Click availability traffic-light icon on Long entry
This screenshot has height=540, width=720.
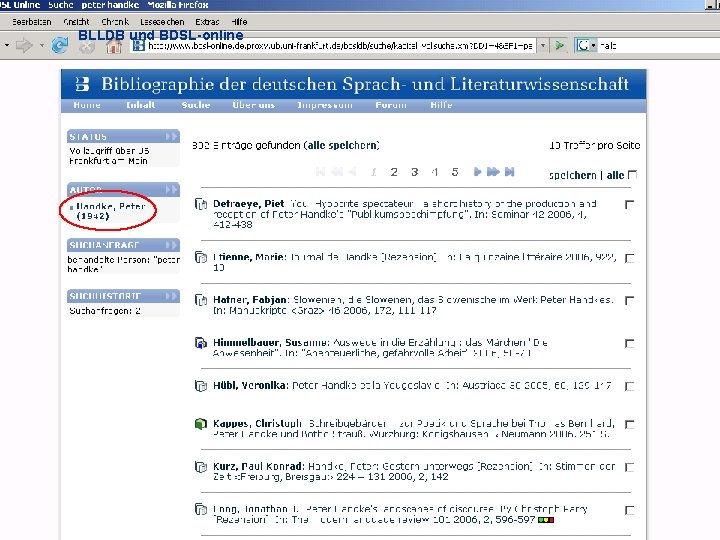(x=546, y=520)
